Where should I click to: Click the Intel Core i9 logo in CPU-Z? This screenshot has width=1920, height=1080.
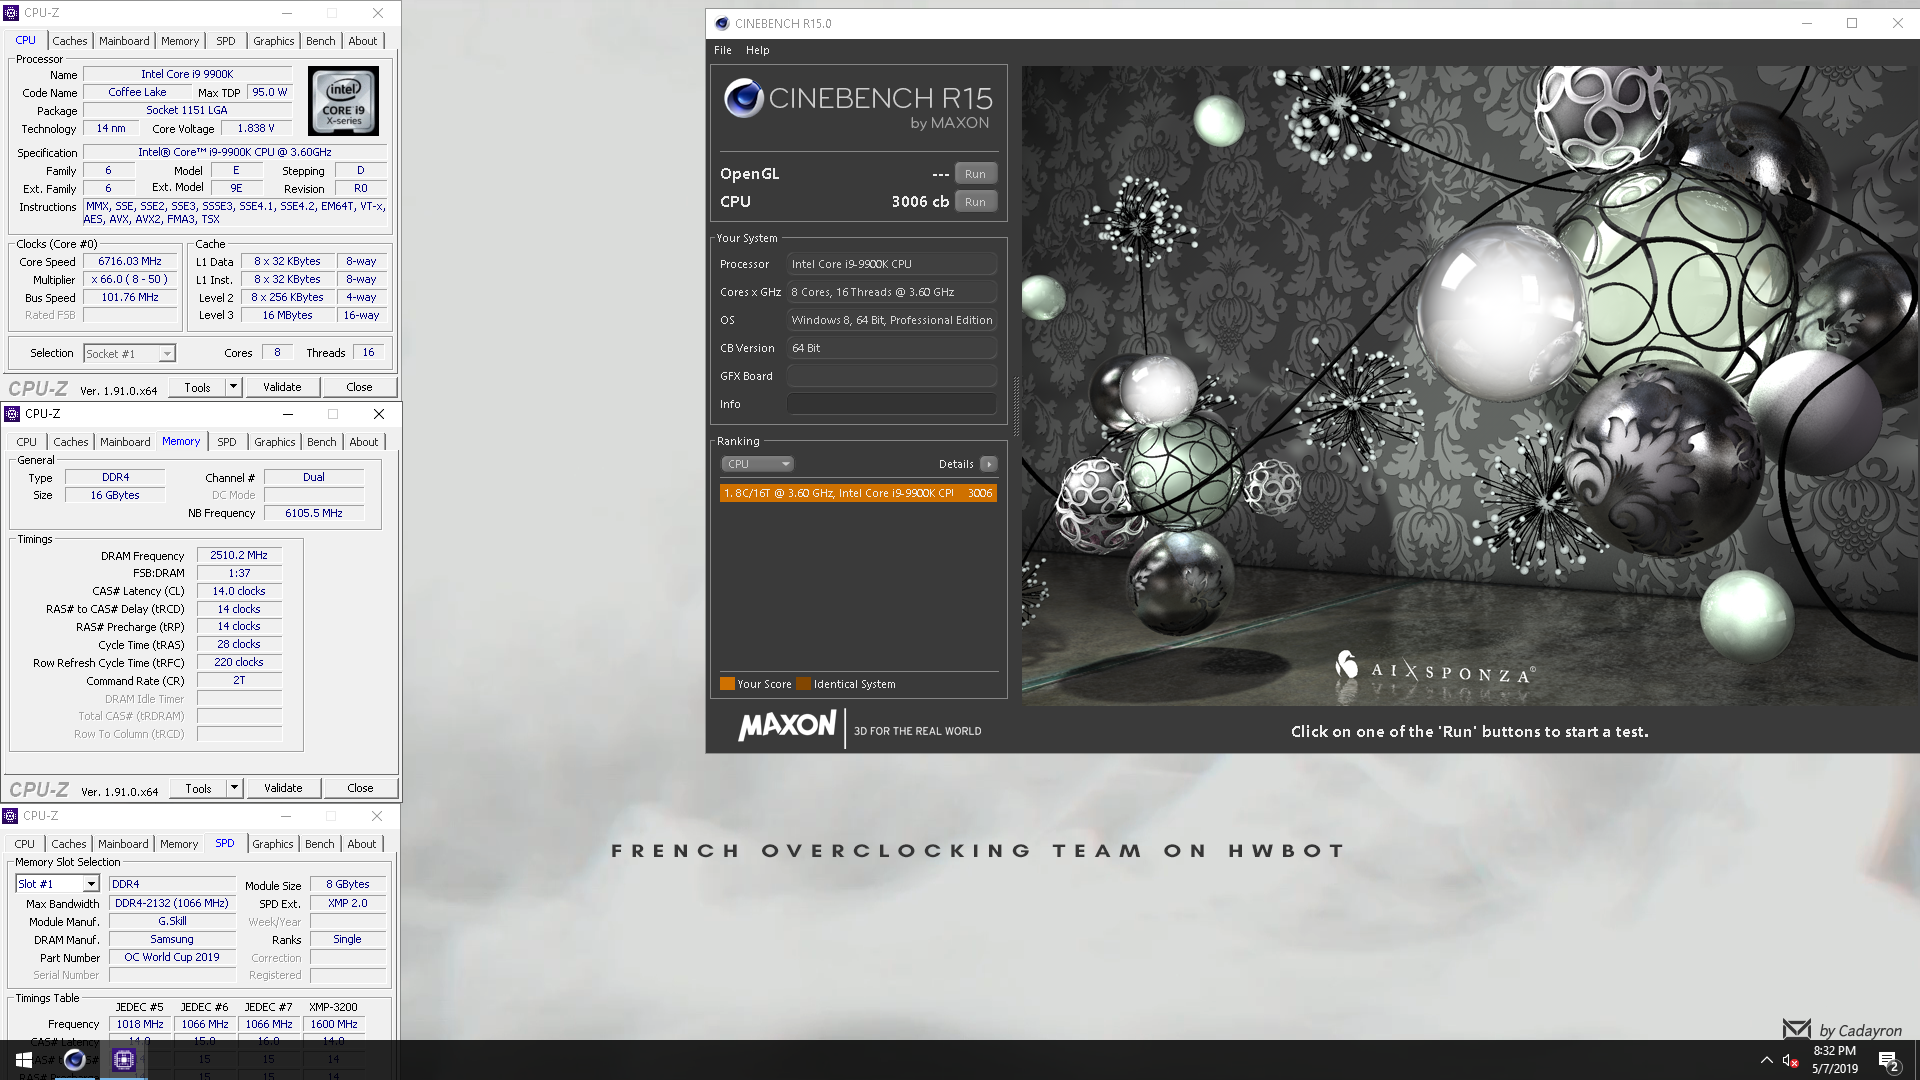(343, 101)
